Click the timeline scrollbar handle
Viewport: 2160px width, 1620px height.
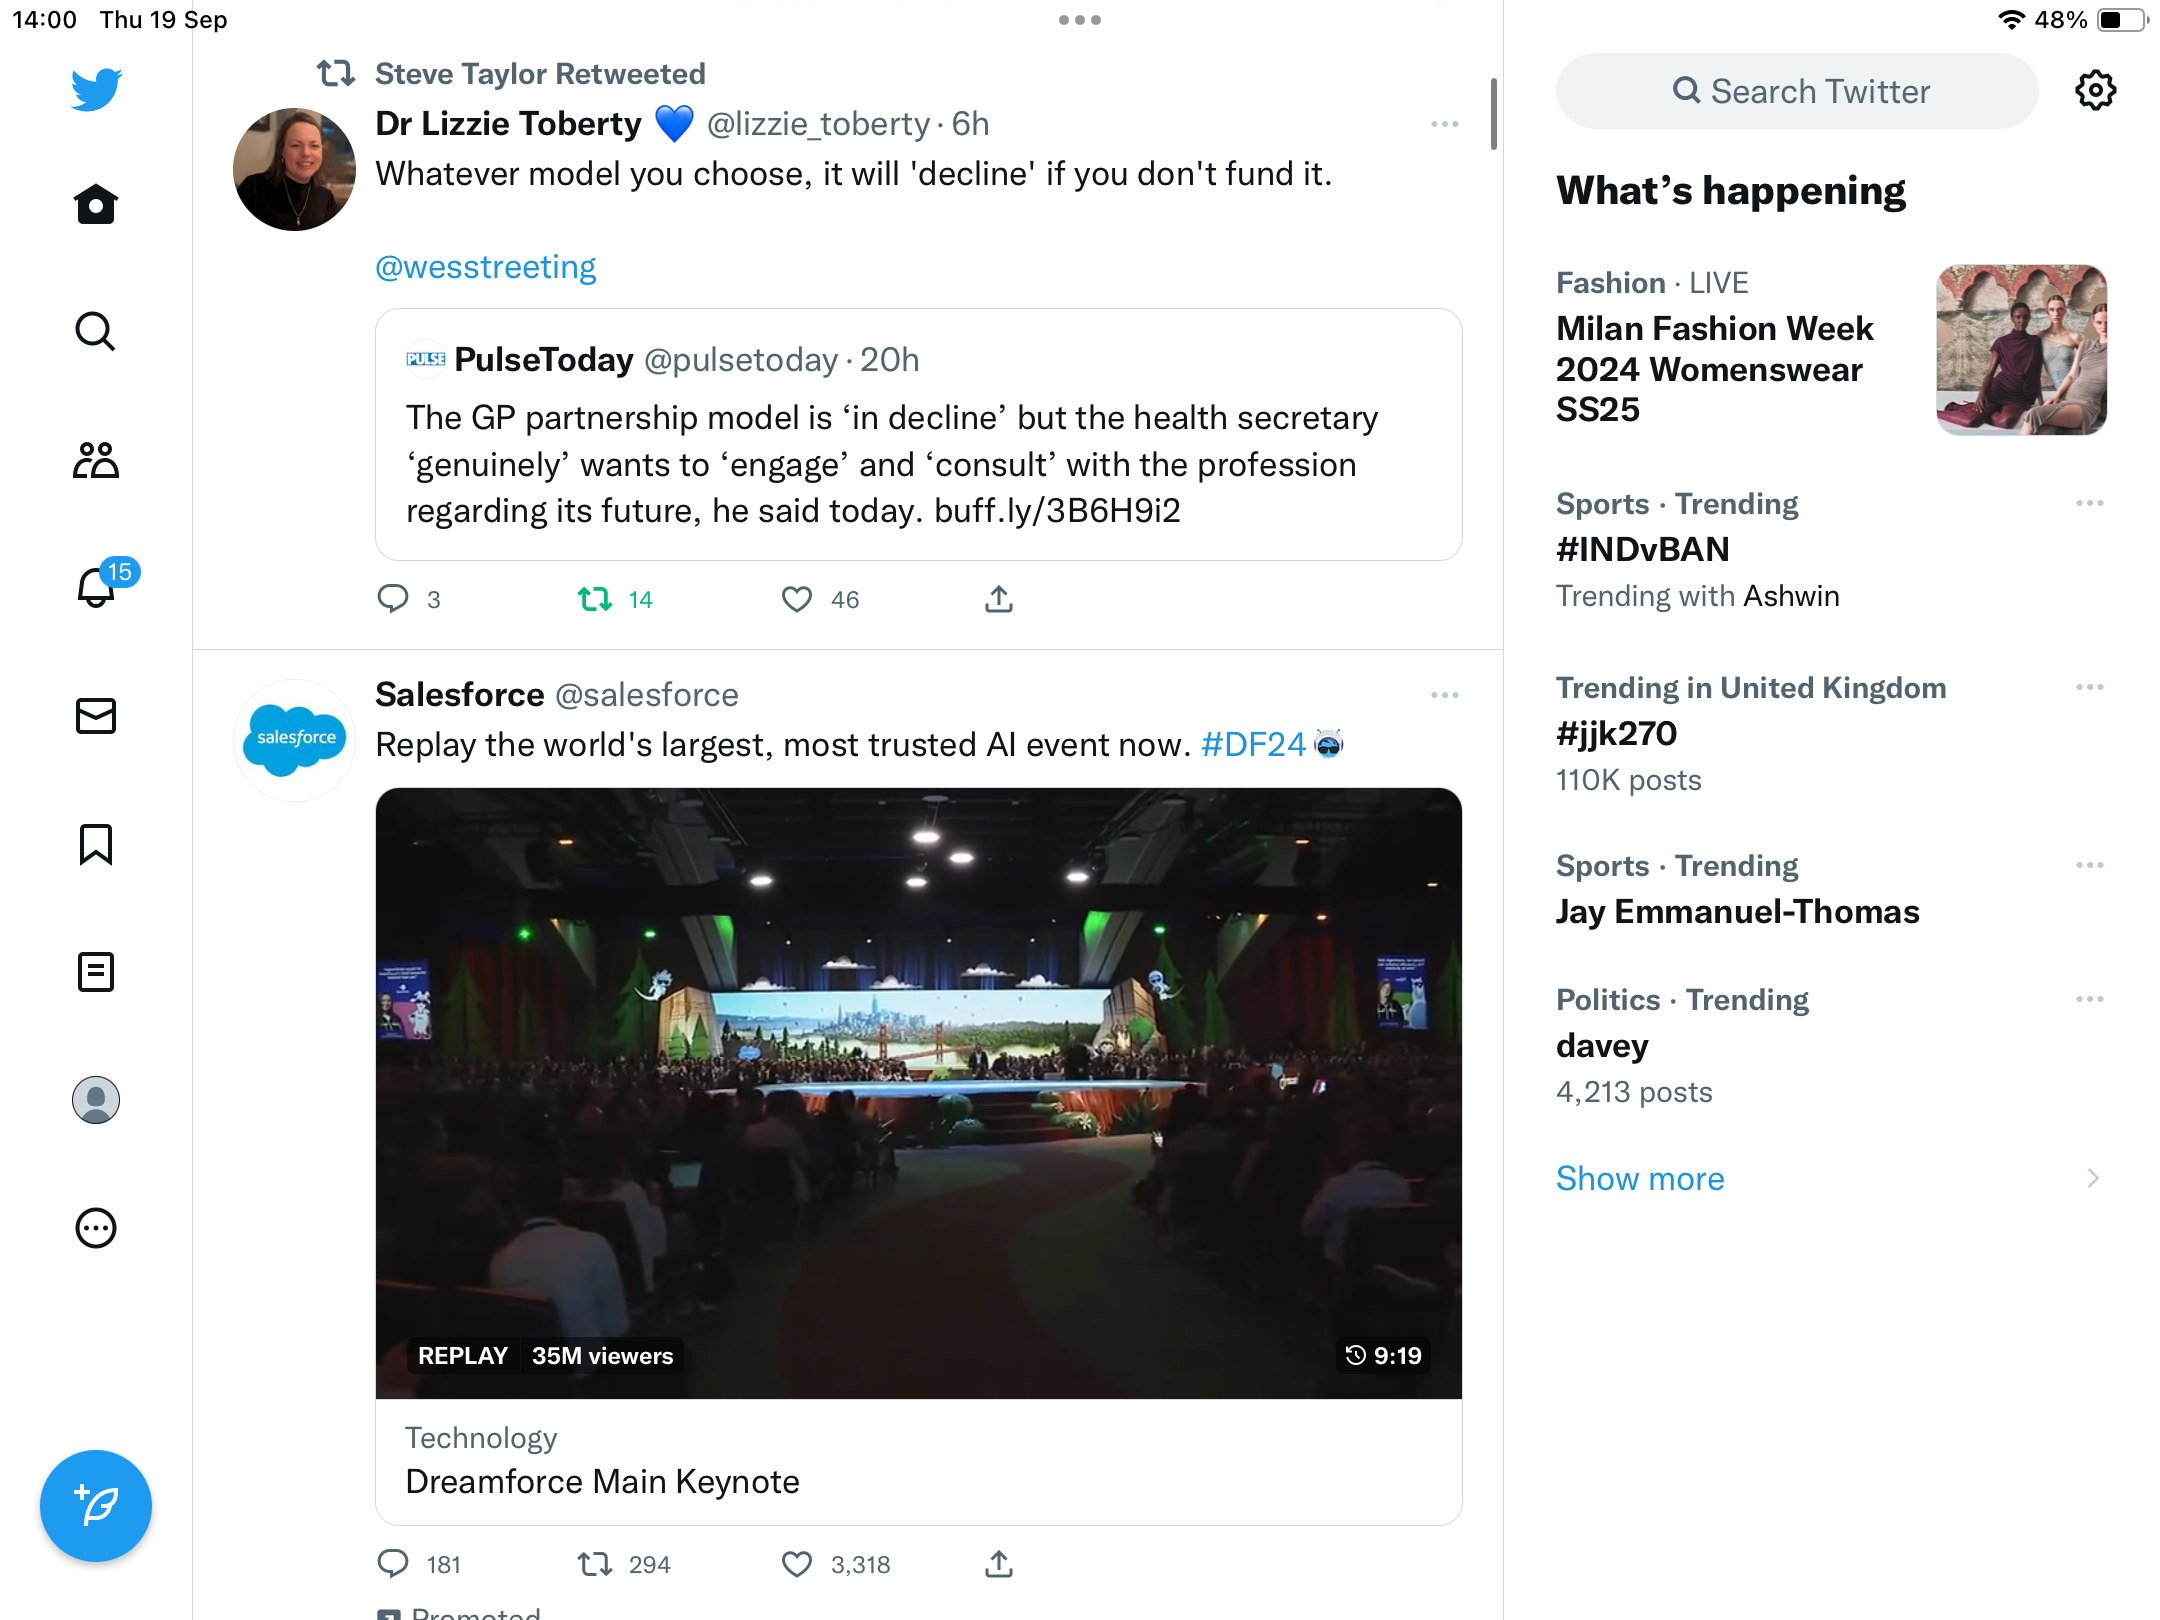click(x=1494, y=113)
